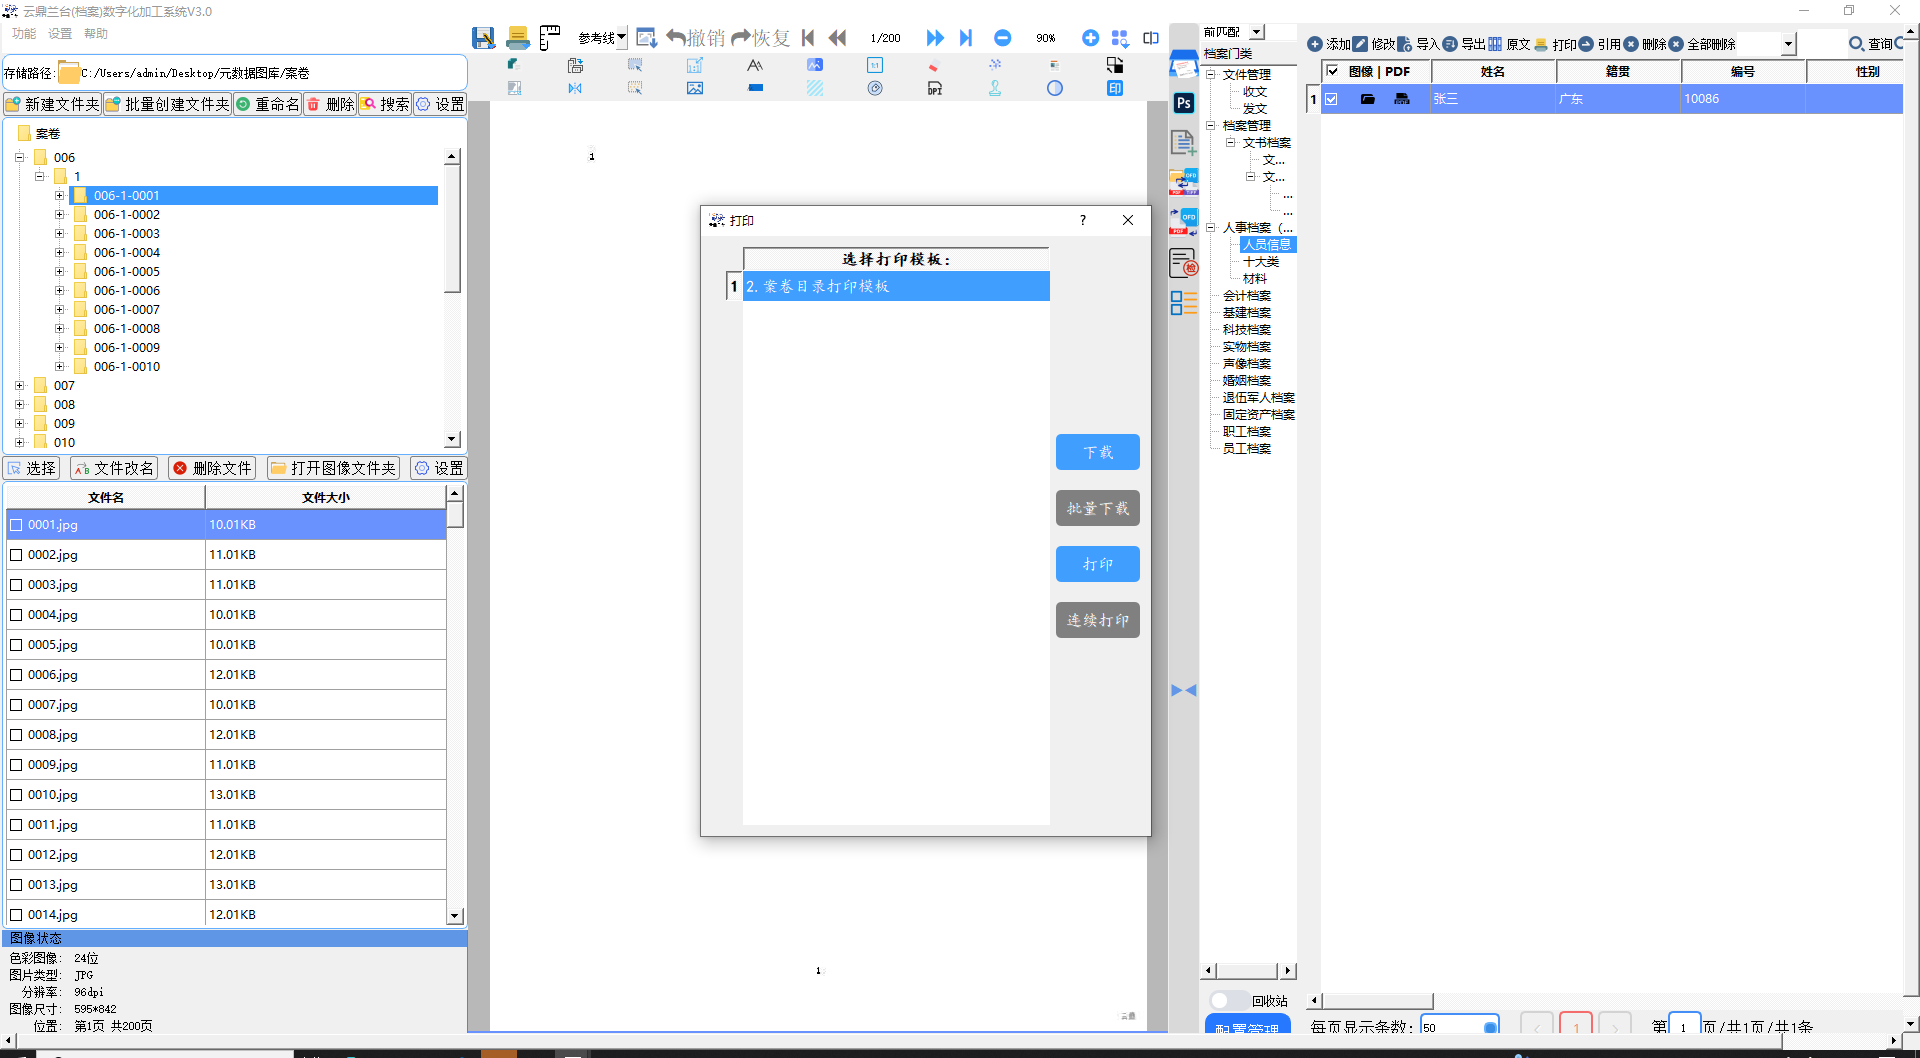Viewport: 1920px width, 1058px height.
Task: Click the ruler measurement icon
Action: click(x=550, y=38)
